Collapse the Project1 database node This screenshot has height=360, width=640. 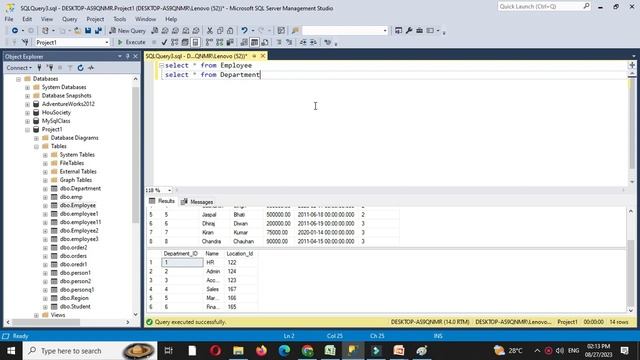27,129
